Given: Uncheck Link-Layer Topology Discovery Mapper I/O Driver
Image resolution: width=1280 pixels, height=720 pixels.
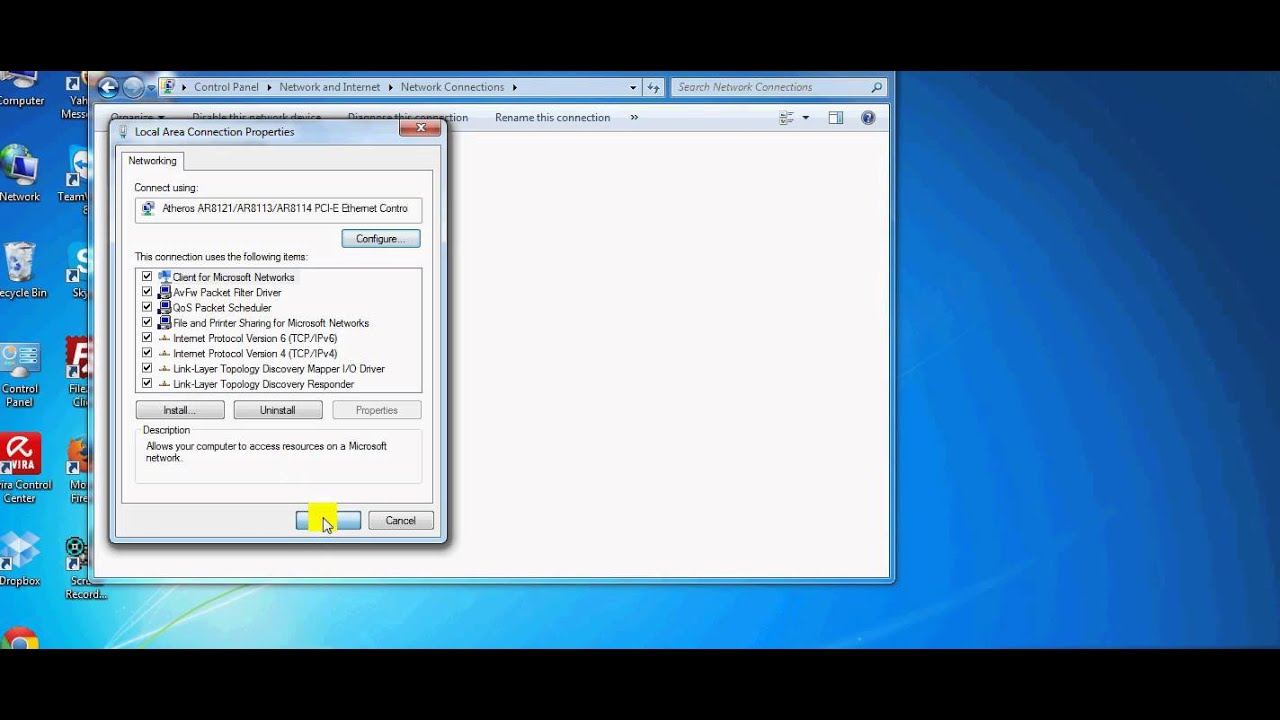Looking at the screenshot, I should pos(147,369).
